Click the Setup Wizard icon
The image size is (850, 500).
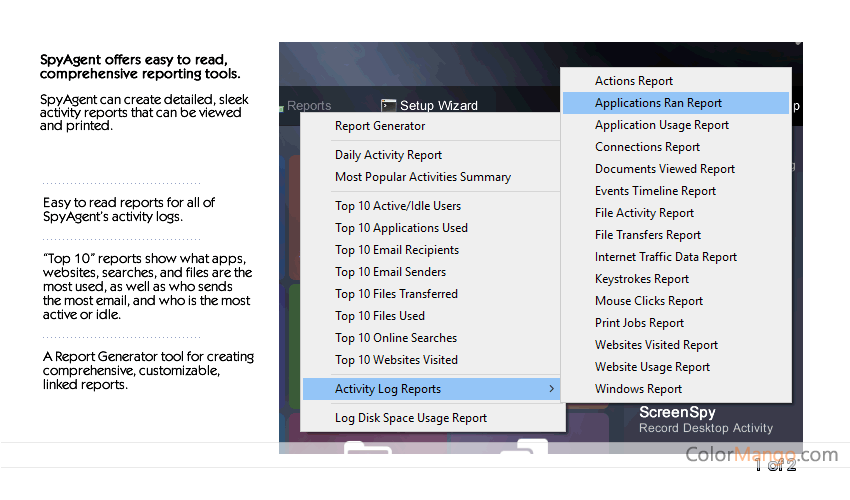(389, 105)
